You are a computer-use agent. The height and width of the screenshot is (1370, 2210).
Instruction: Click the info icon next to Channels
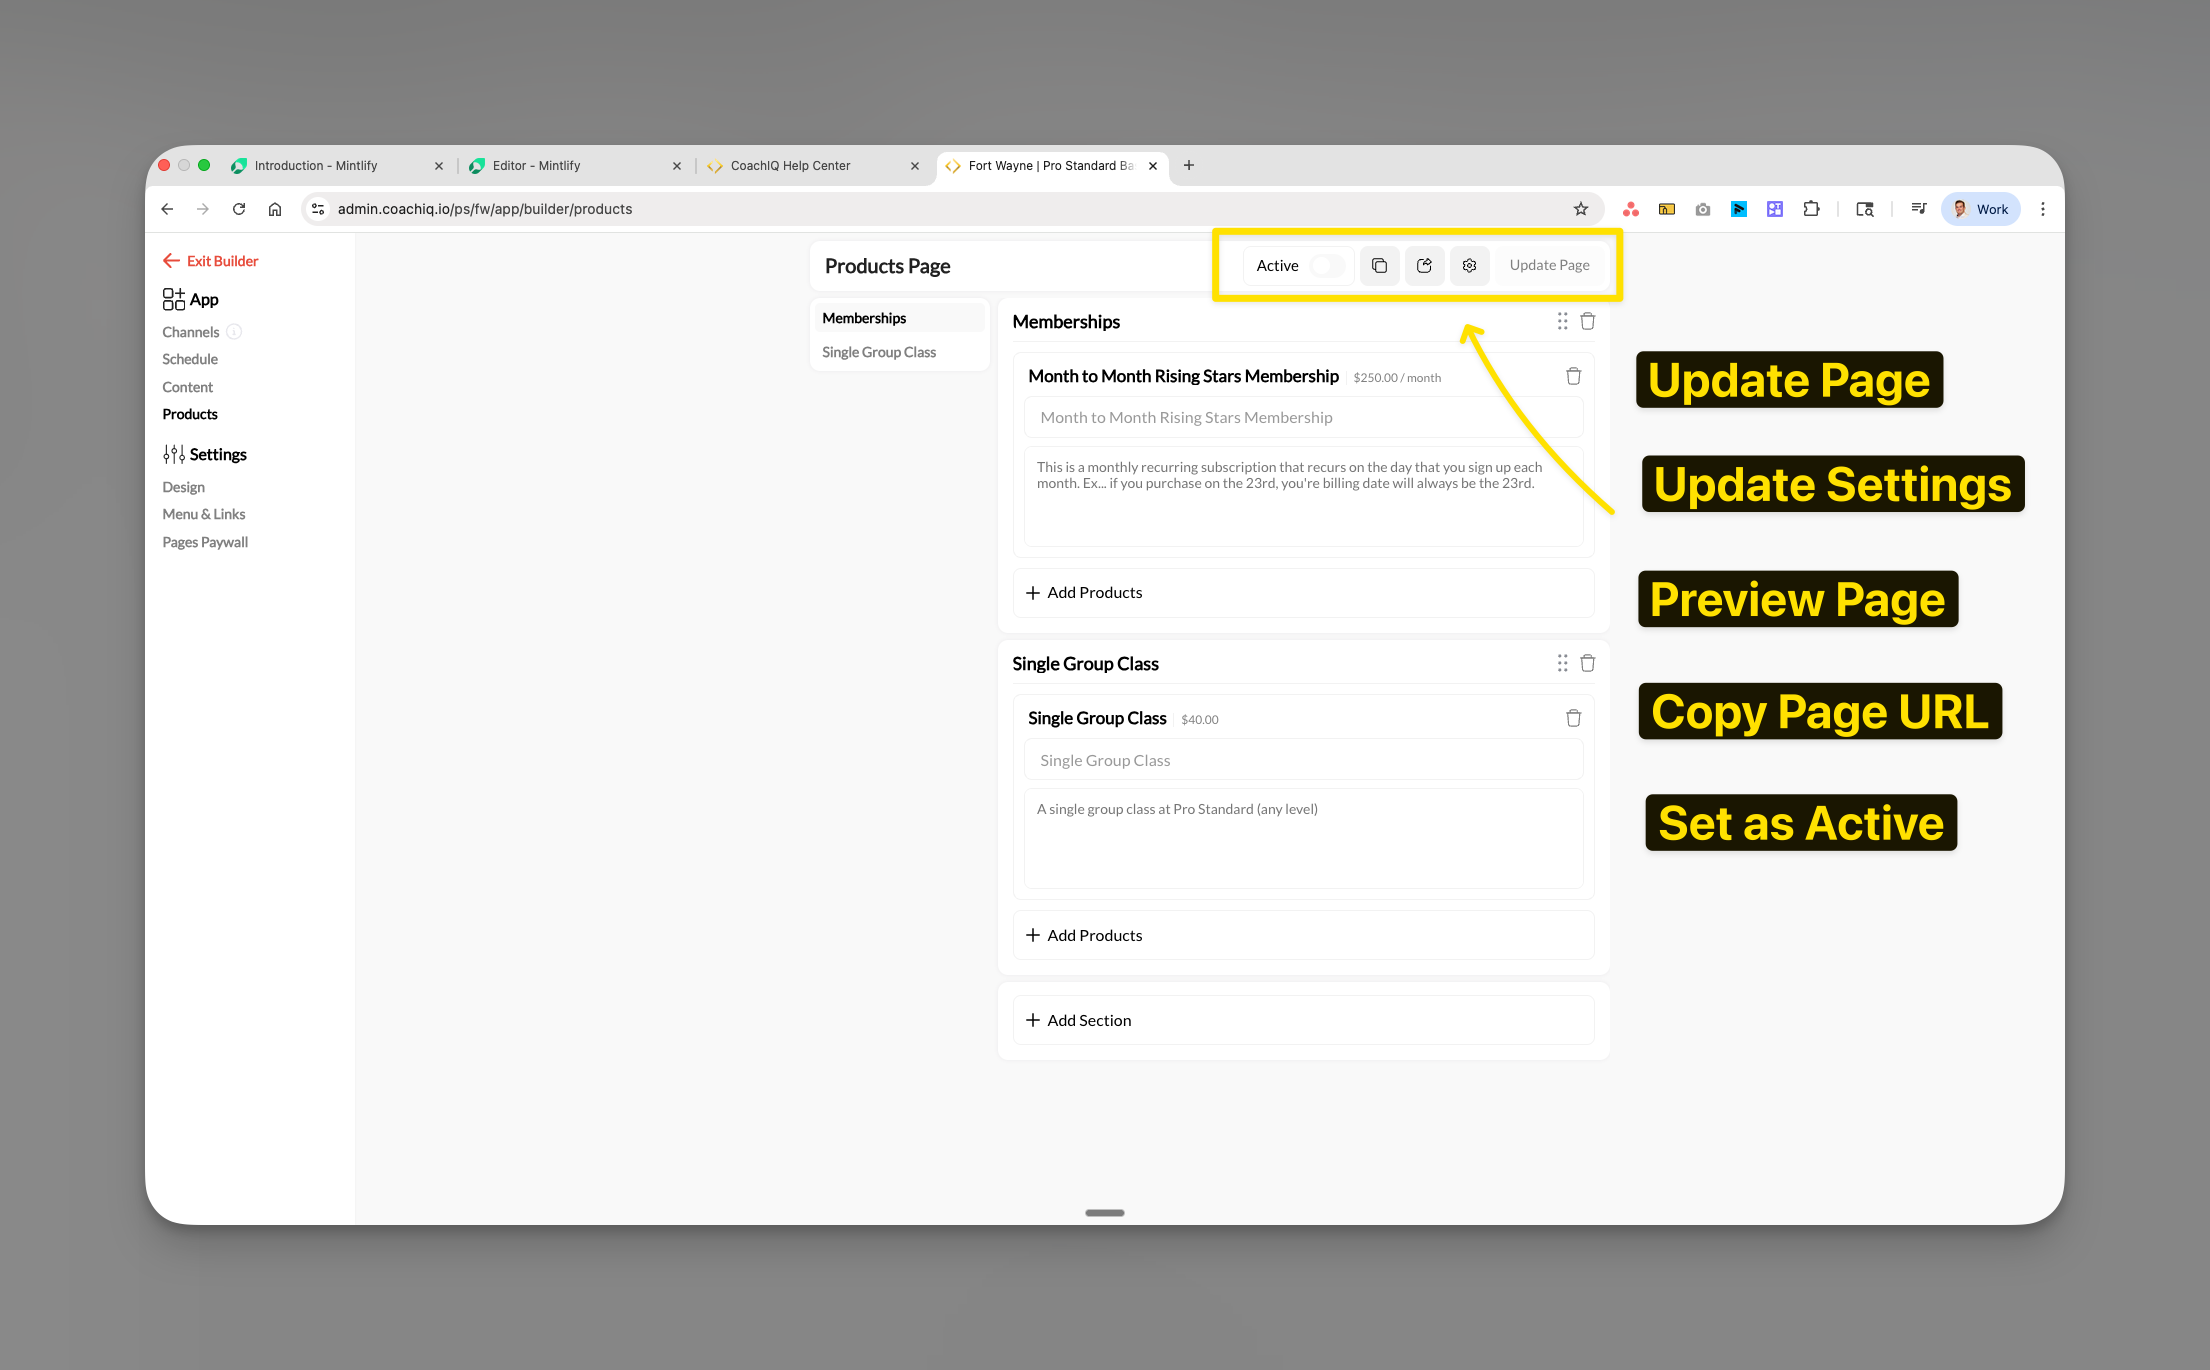234,331
